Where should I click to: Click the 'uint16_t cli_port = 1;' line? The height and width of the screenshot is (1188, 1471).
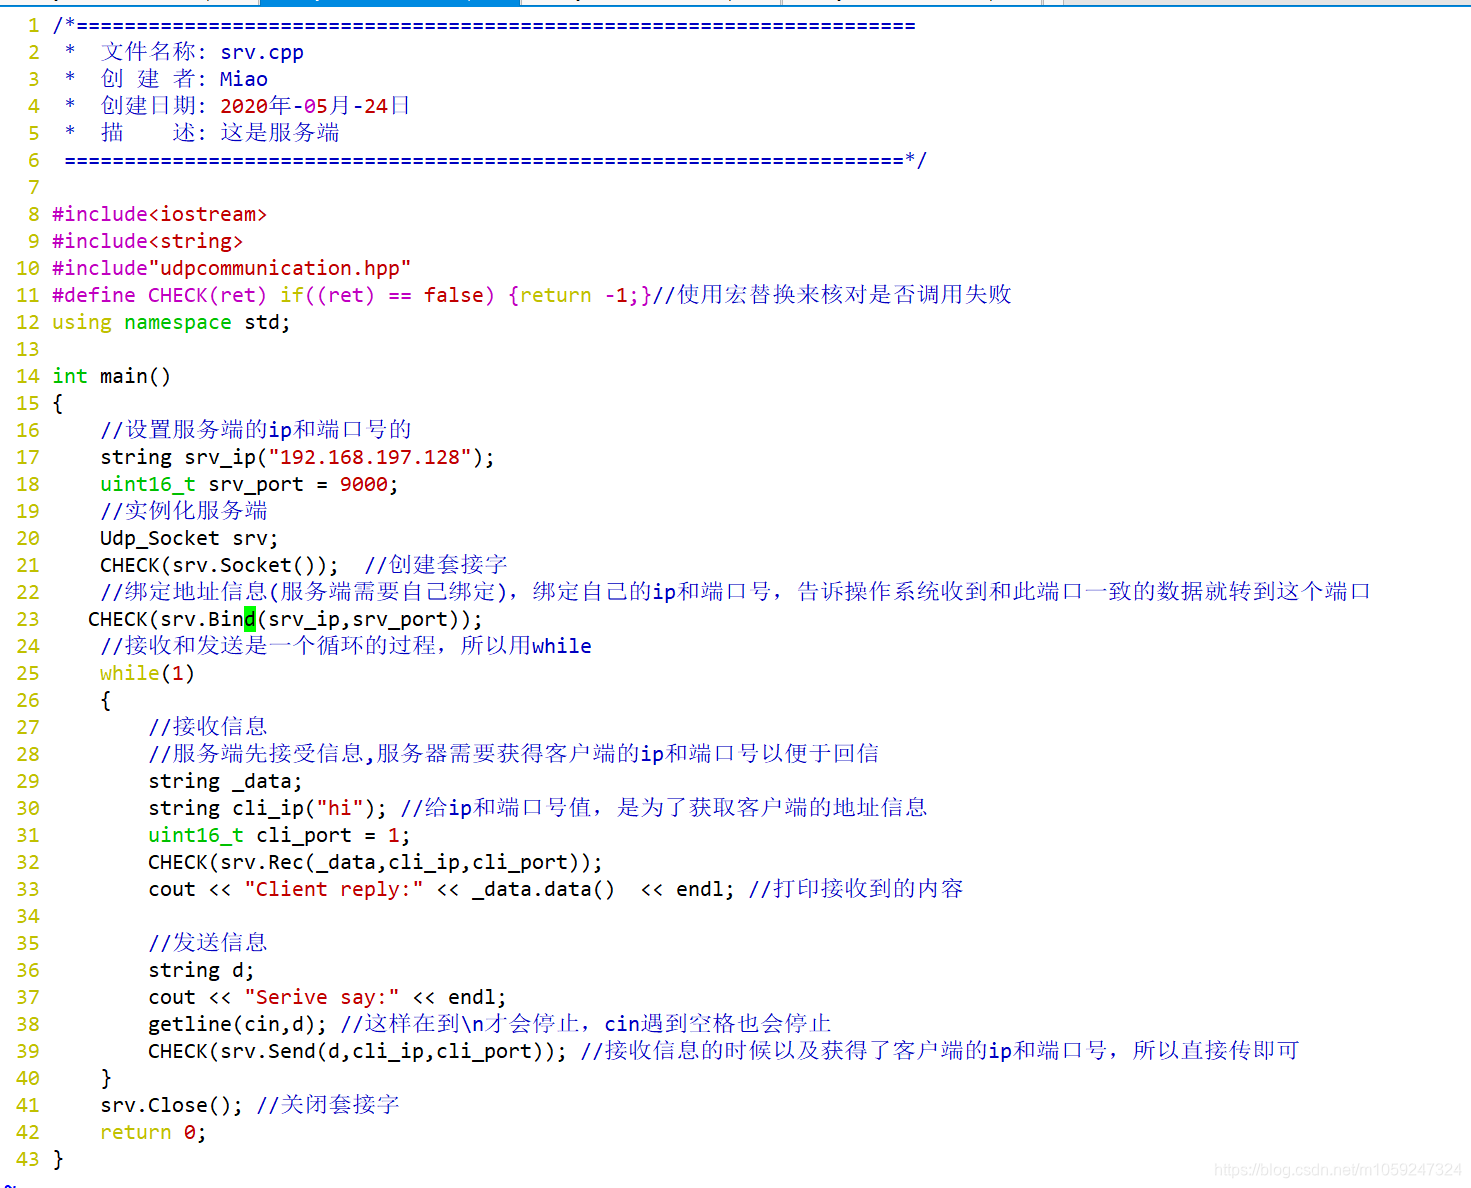[279, 835]
